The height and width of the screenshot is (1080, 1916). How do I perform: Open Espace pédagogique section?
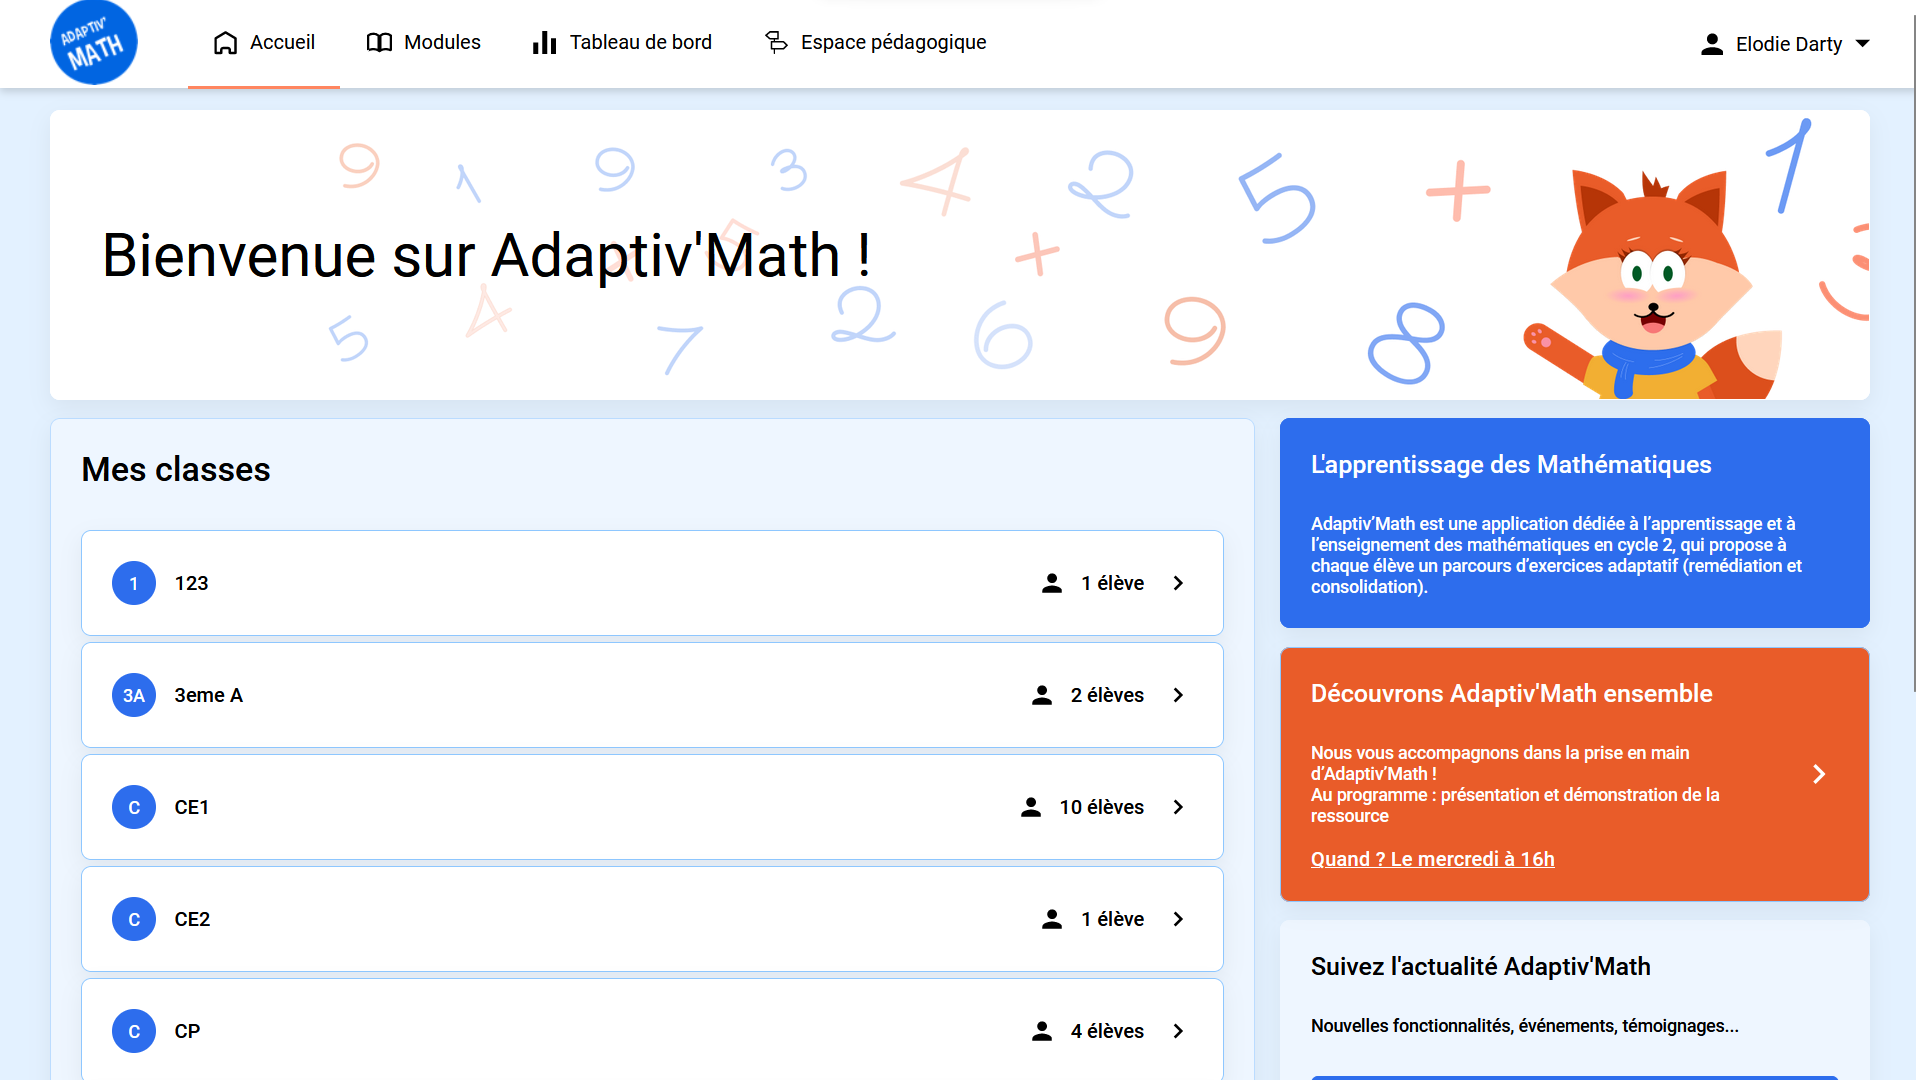coord(875,43)
